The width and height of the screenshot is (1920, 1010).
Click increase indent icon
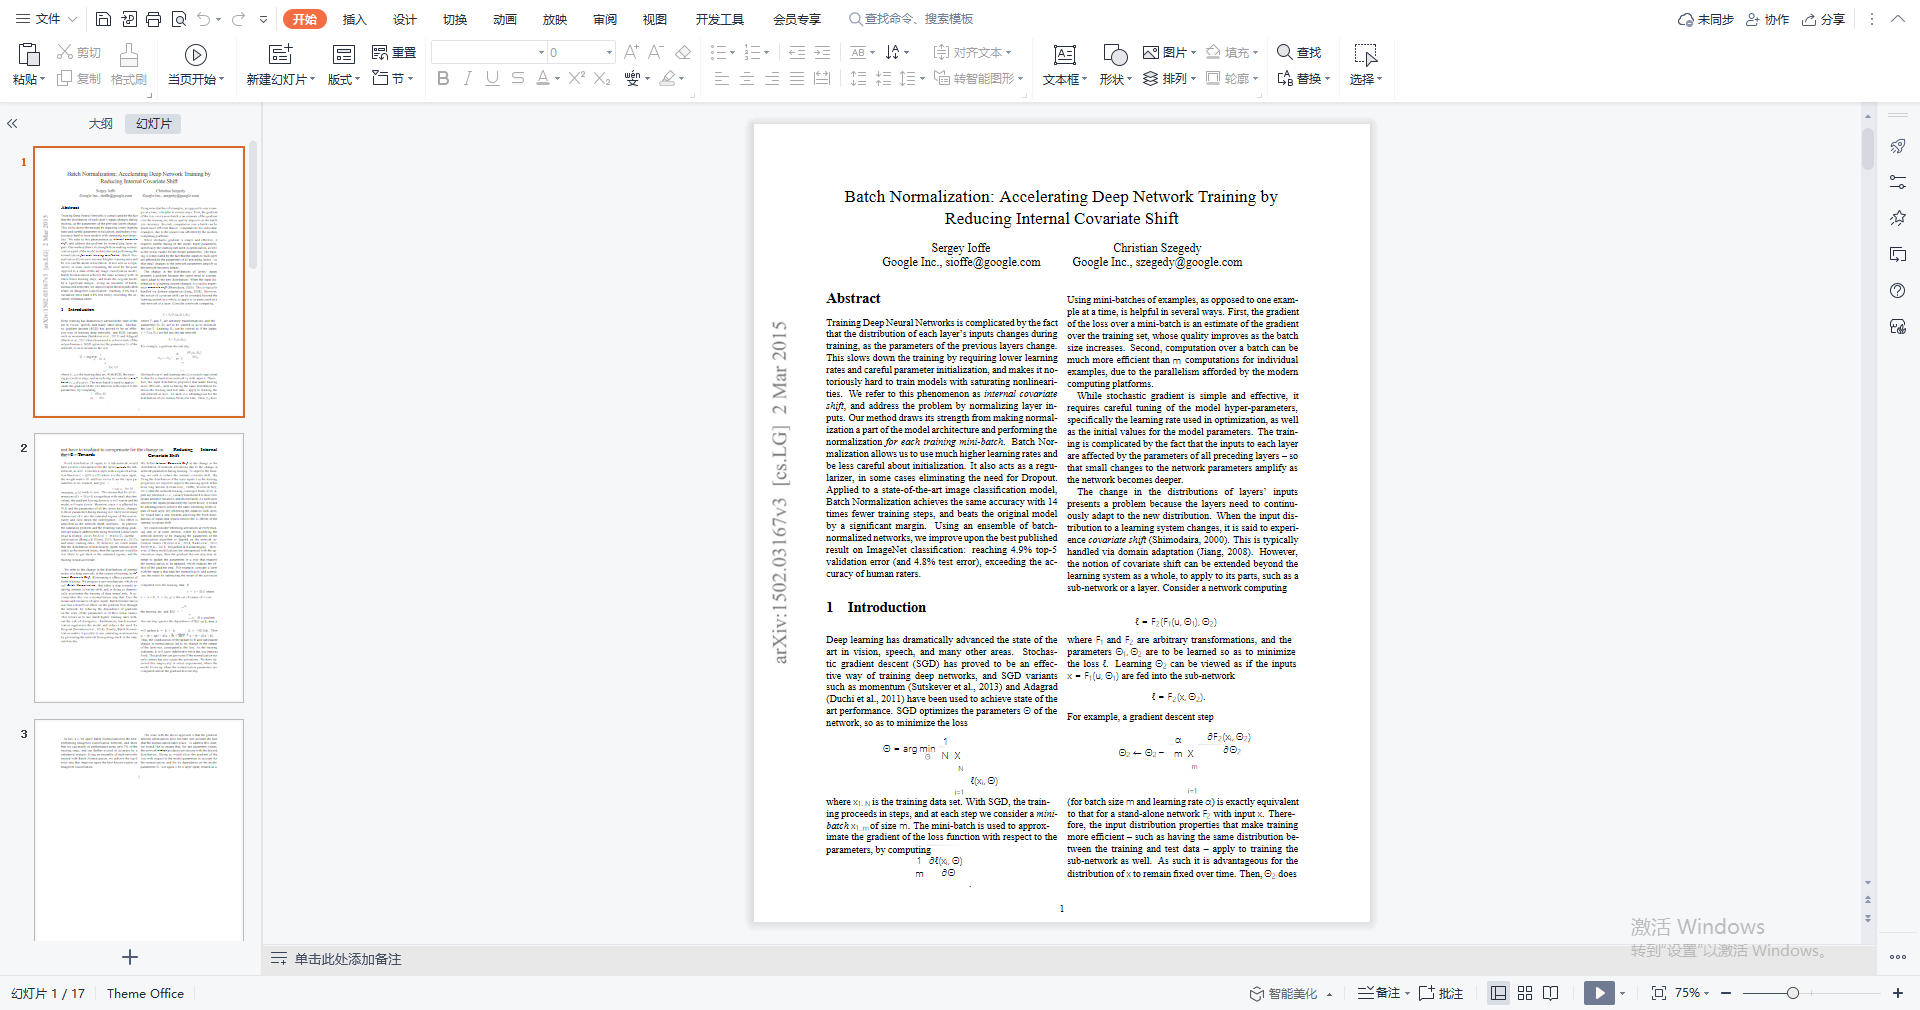coord(822,52)
